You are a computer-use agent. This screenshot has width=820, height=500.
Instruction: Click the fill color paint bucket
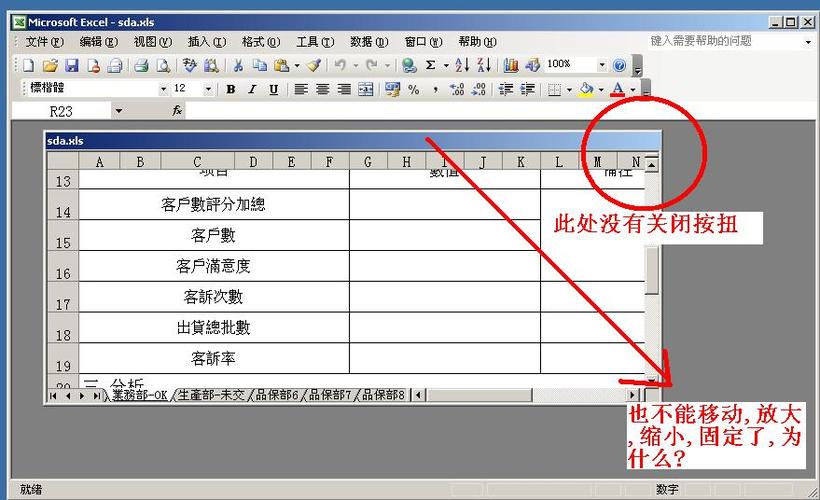click(x=587, y=89)
